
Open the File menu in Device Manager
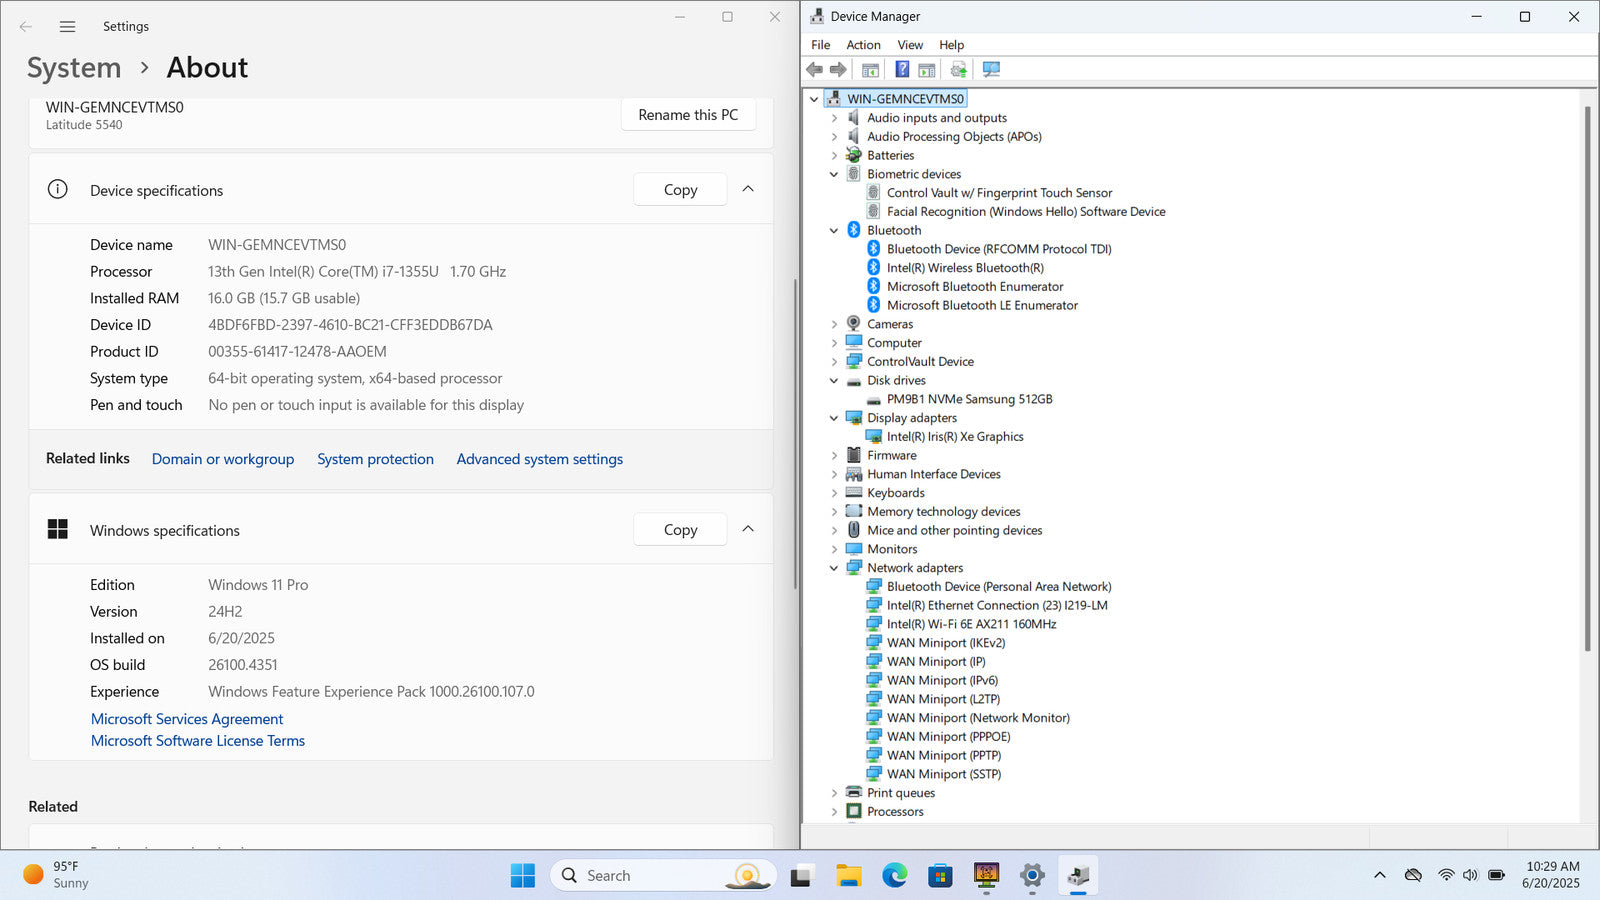click(x=820, y=45)
